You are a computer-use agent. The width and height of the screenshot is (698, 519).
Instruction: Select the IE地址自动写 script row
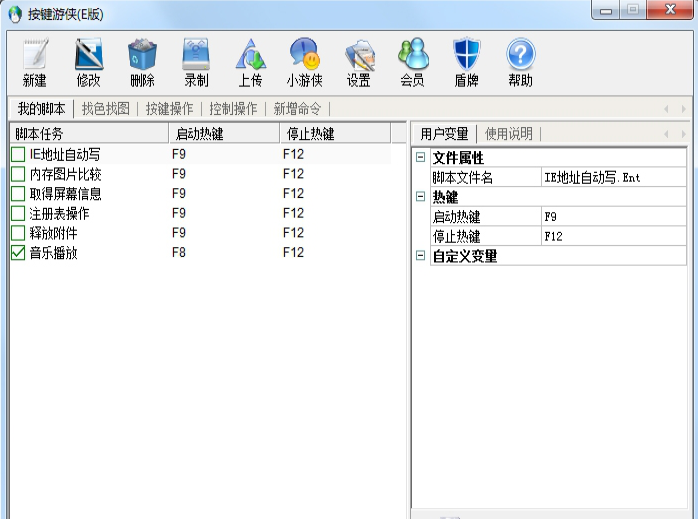[x=200, y=154]
